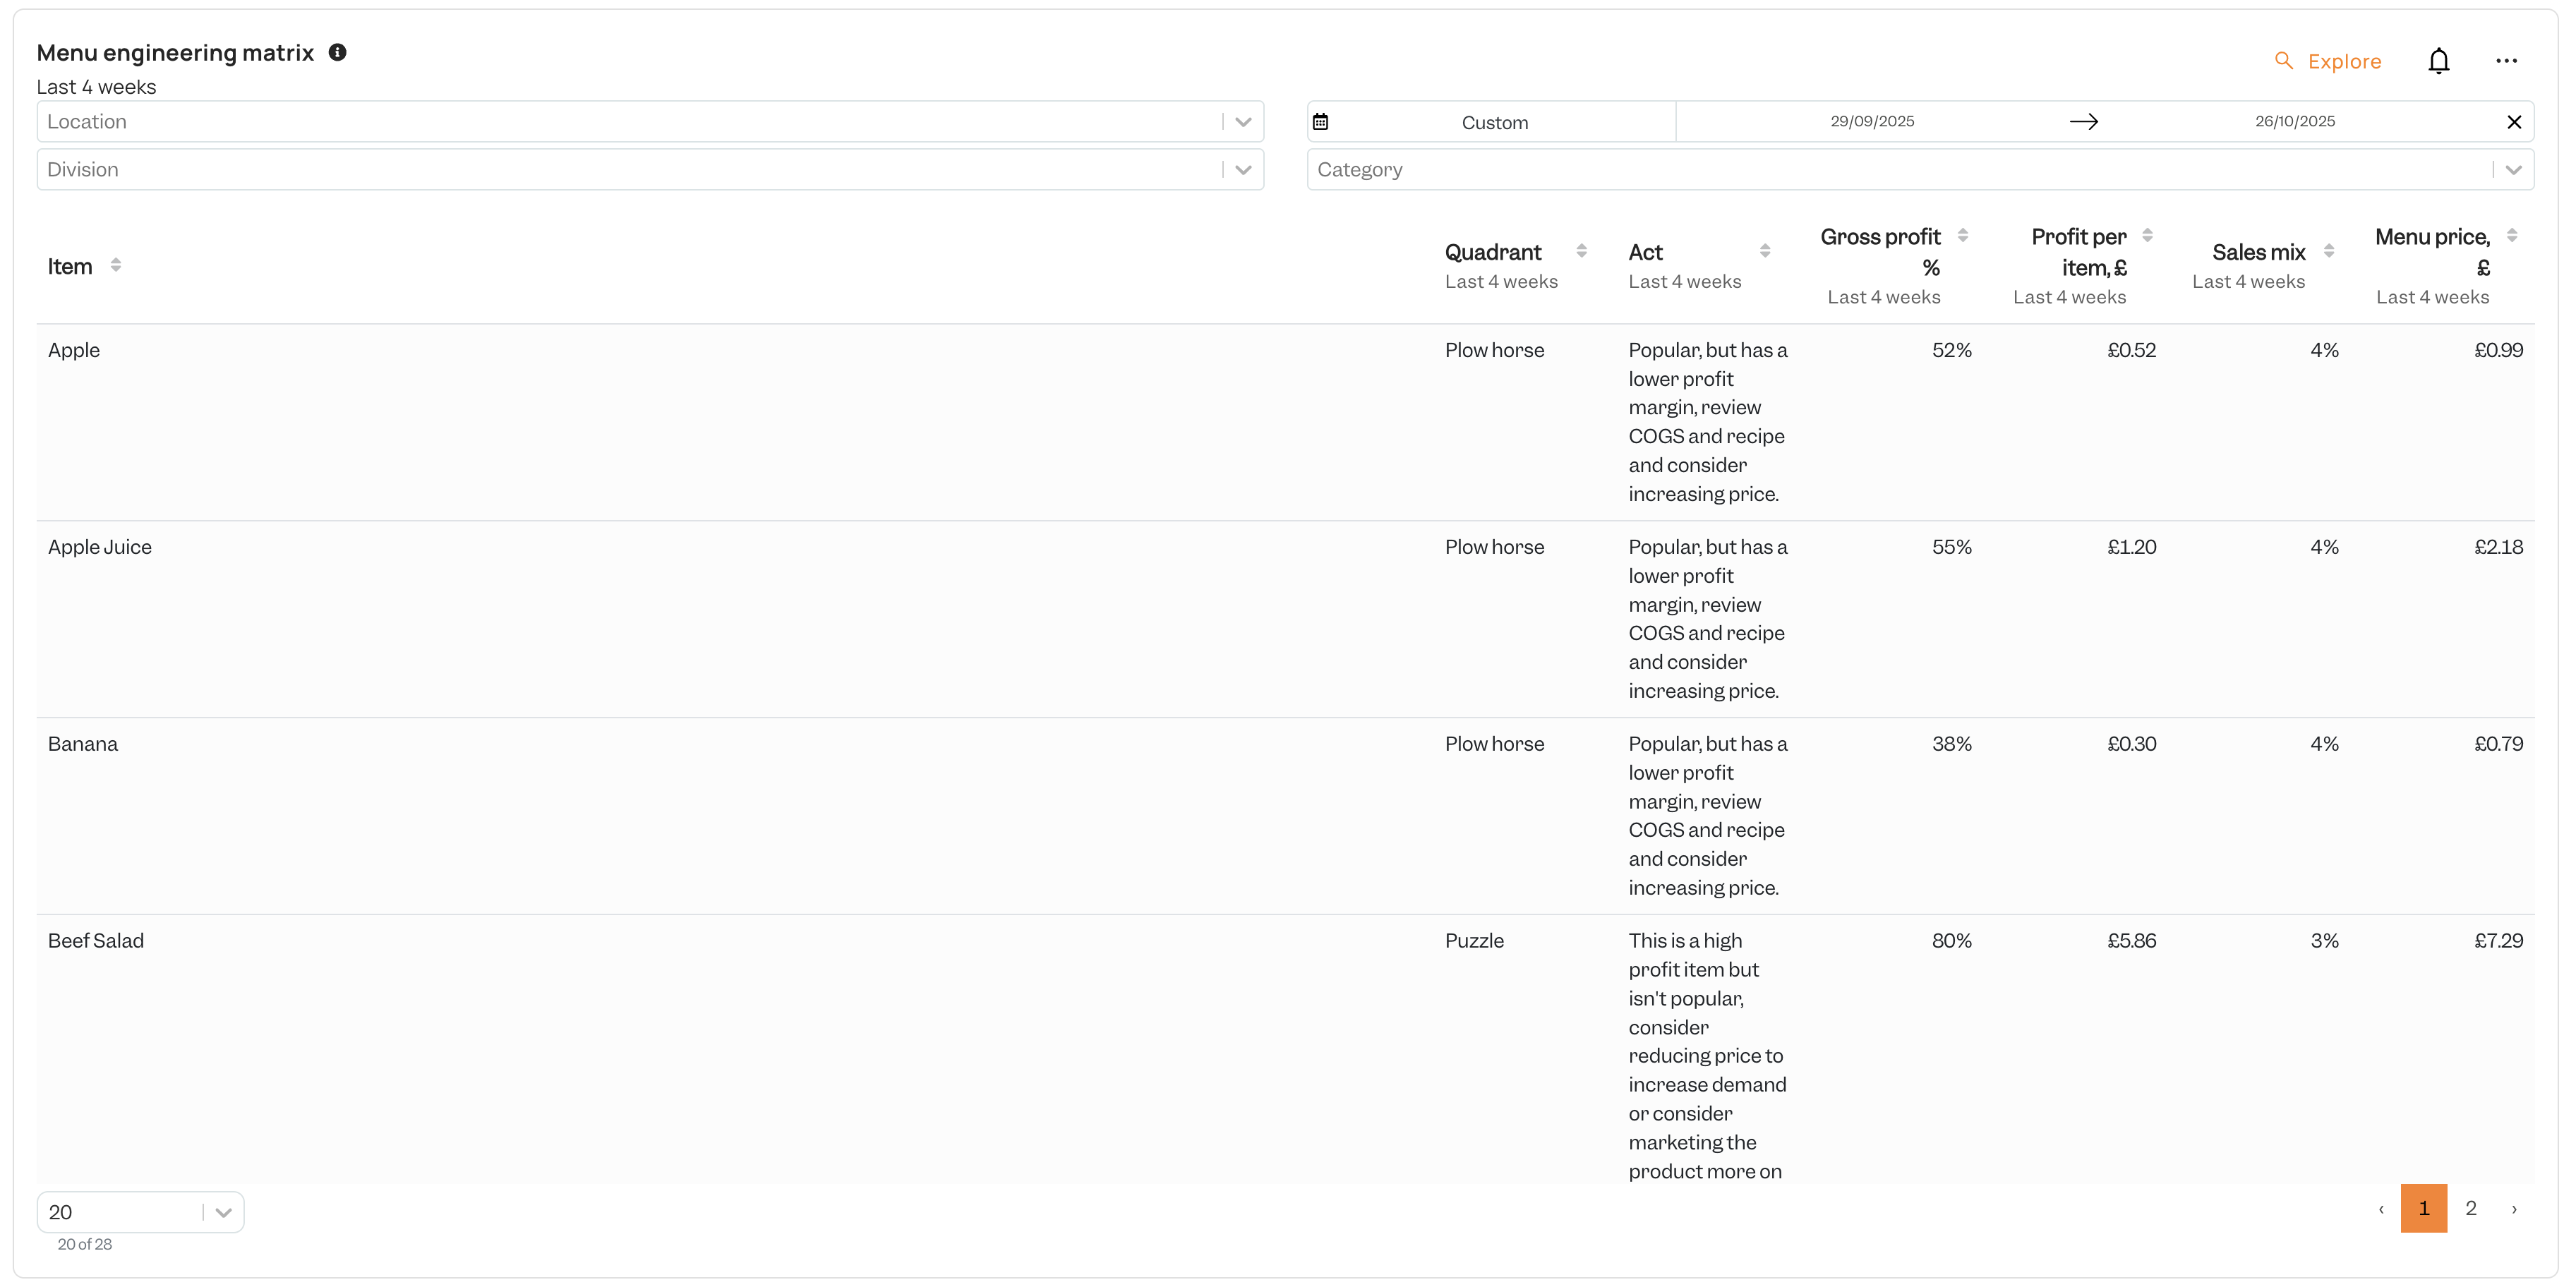Click Apple's gross profit 52%
The image size is (2576, 1287).
pyautogui.click(x=1951, y=350)
